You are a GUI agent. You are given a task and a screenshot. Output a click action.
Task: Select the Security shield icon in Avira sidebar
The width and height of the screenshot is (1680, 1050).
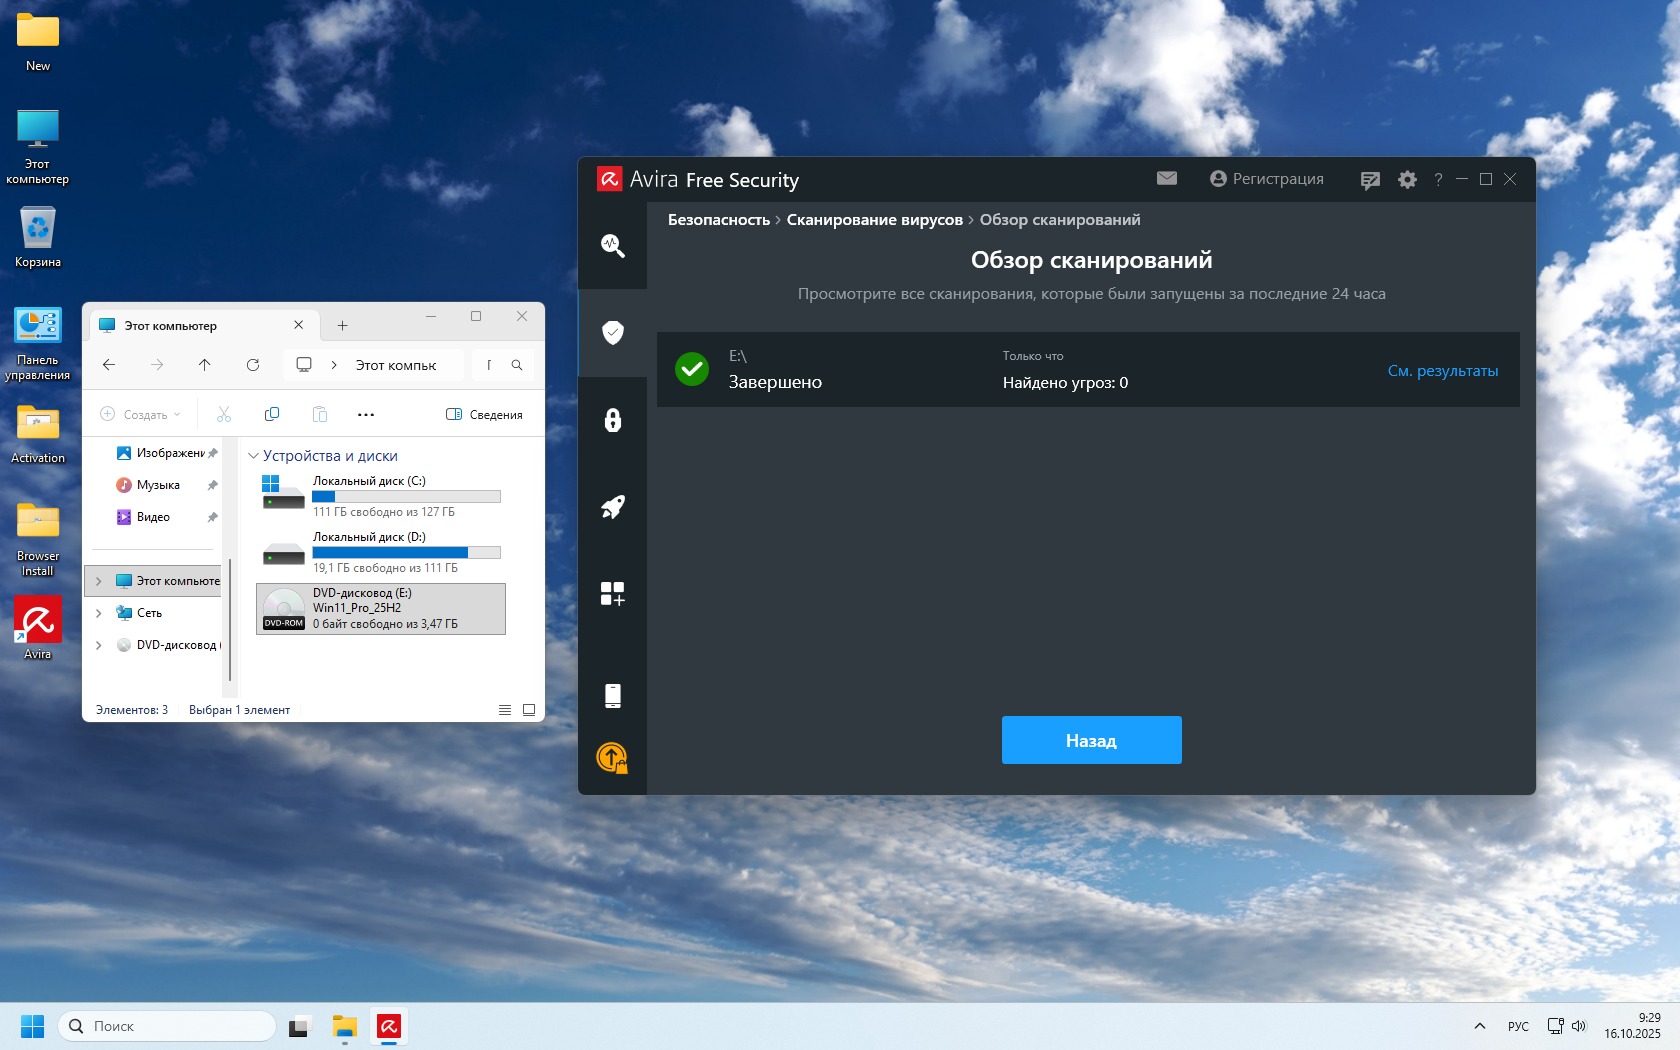coord(612,333)
